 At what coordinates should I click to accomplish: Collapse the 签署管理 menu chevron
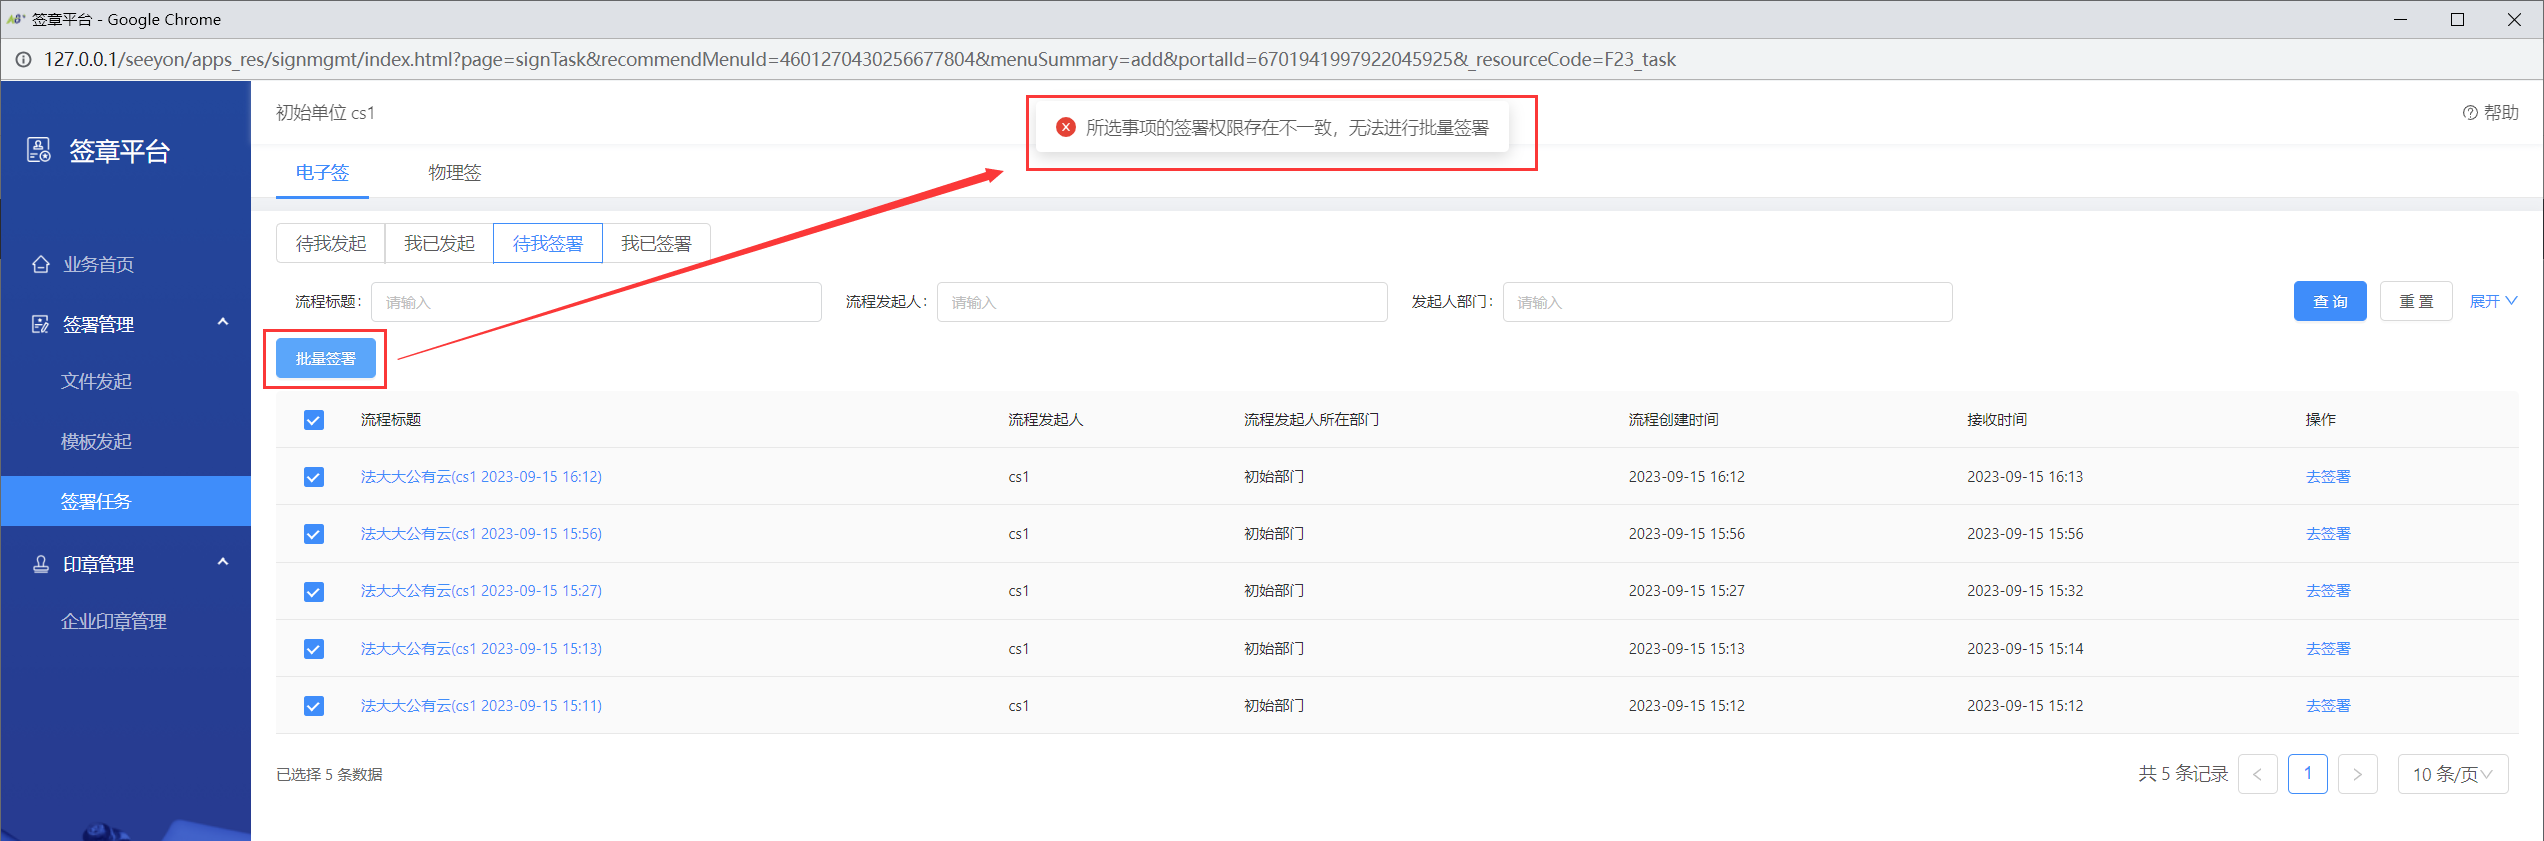point(223,322)
